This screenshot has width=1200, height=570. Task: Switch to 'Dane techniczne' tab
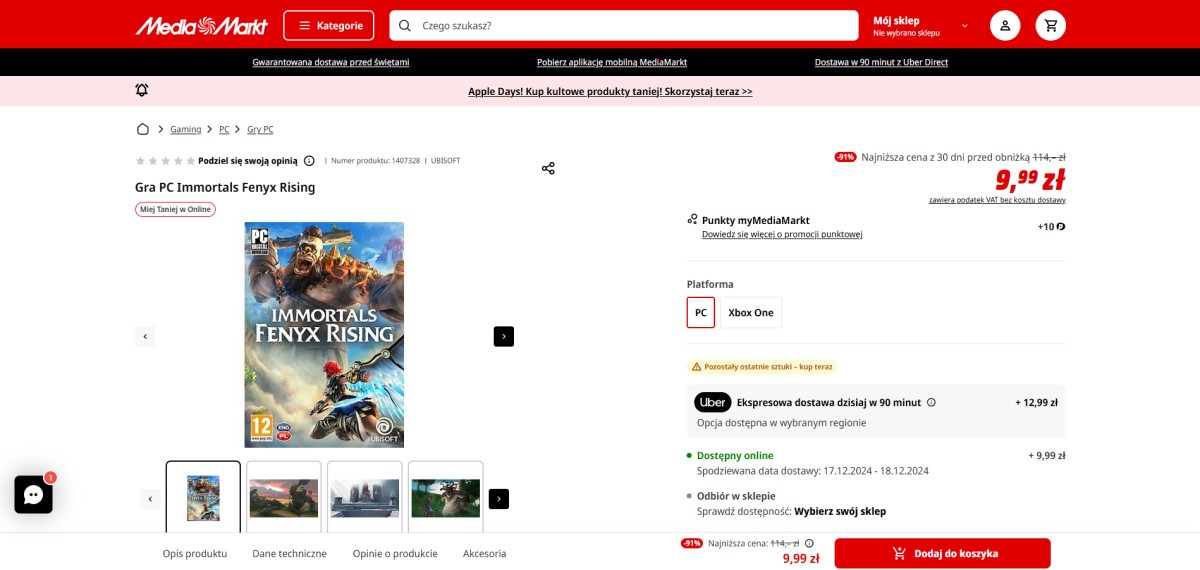(290, 553)
